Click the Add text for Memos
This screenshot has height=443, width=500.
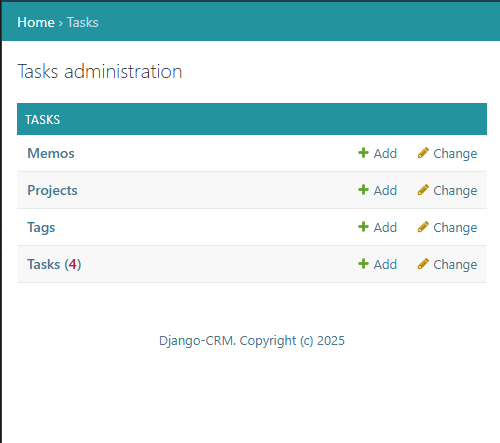(385, 154)
